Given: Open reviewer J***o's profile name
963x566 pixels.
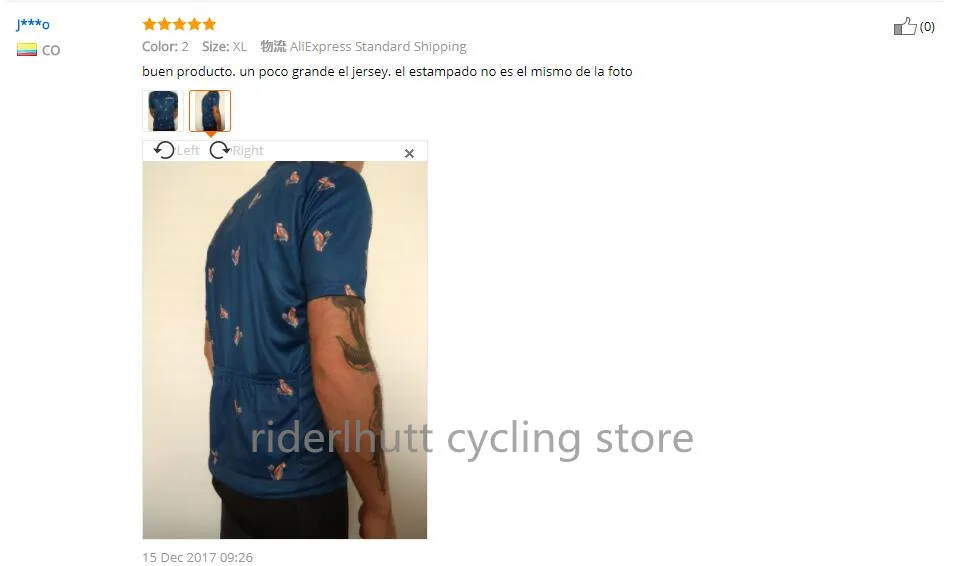Looking at the screenshot, I should point(33,25).
